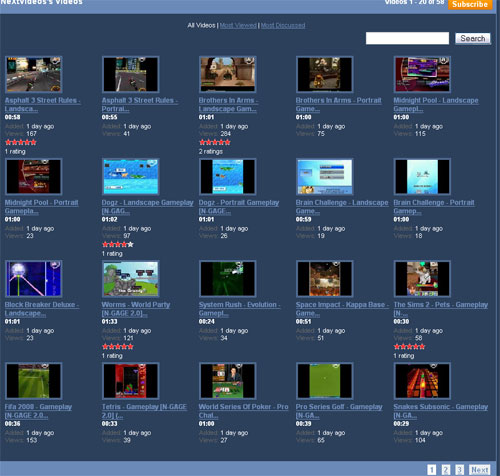
Task: Open Brothers In Arms Landscape thumbnail
Action: point(228,74)
